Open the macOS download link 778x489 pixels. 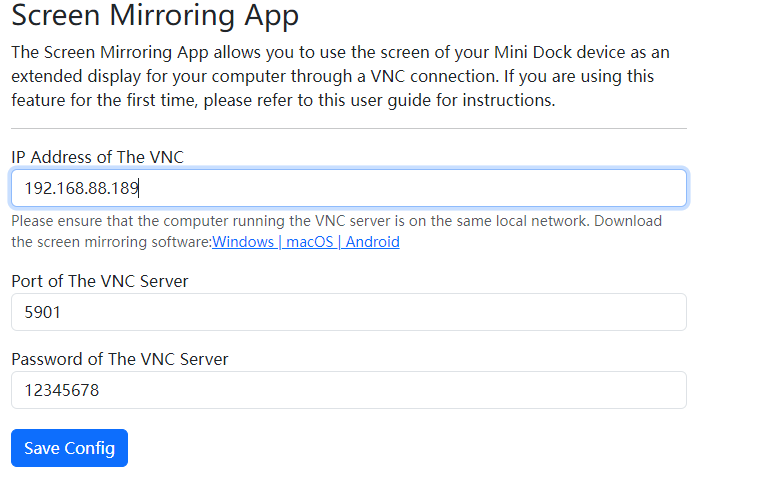308,242
